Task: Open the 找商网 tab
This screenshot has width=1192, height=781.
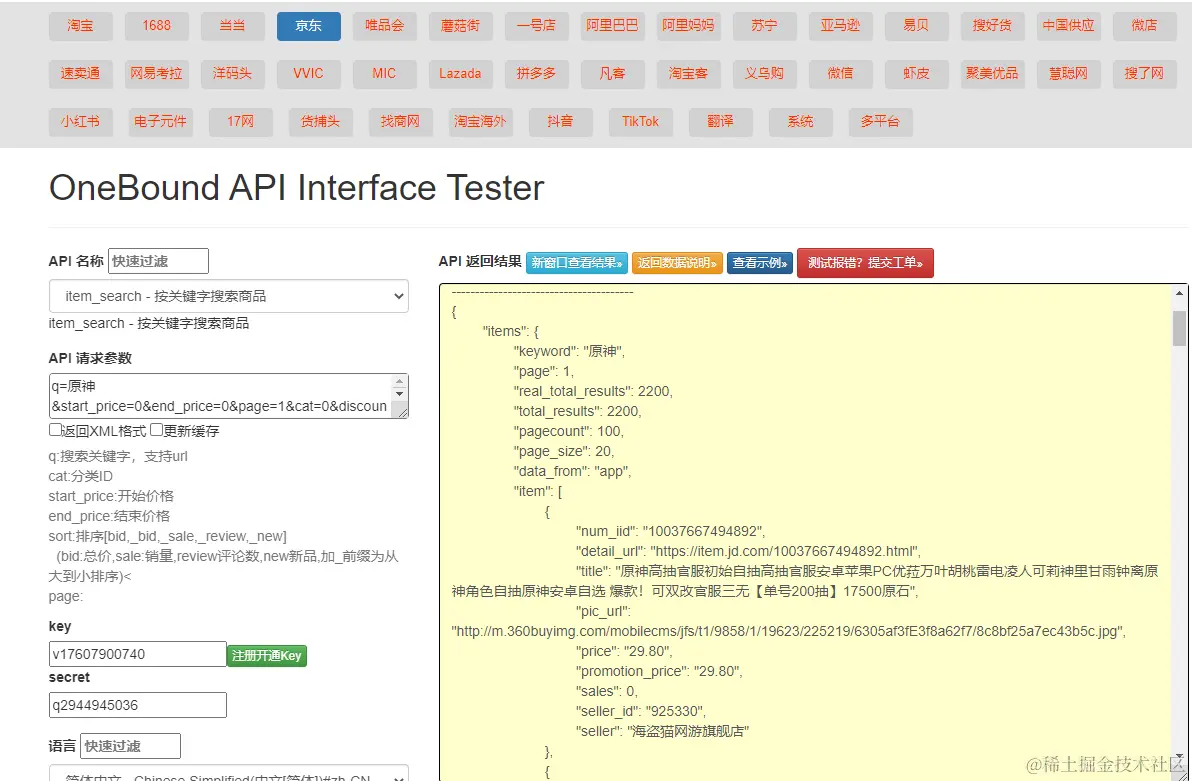Action: (x=401, y=122)
